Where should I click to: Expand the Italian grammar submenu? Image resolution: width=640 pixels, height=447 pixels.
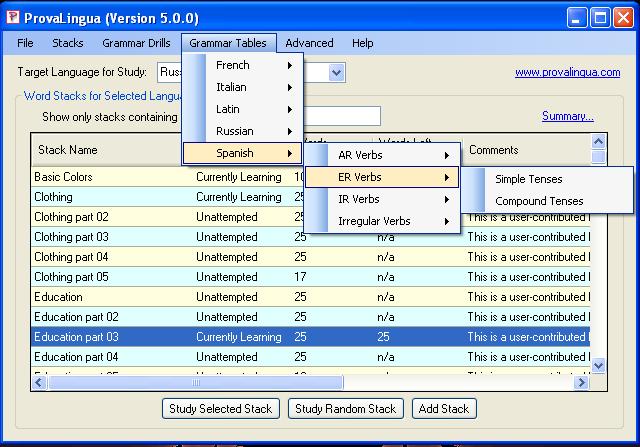(242, 87)
